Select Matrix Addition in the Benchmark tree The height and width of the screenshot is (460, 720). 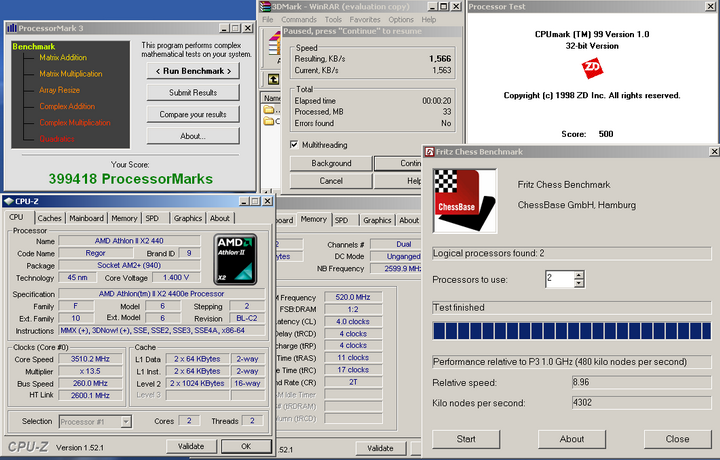63,57
